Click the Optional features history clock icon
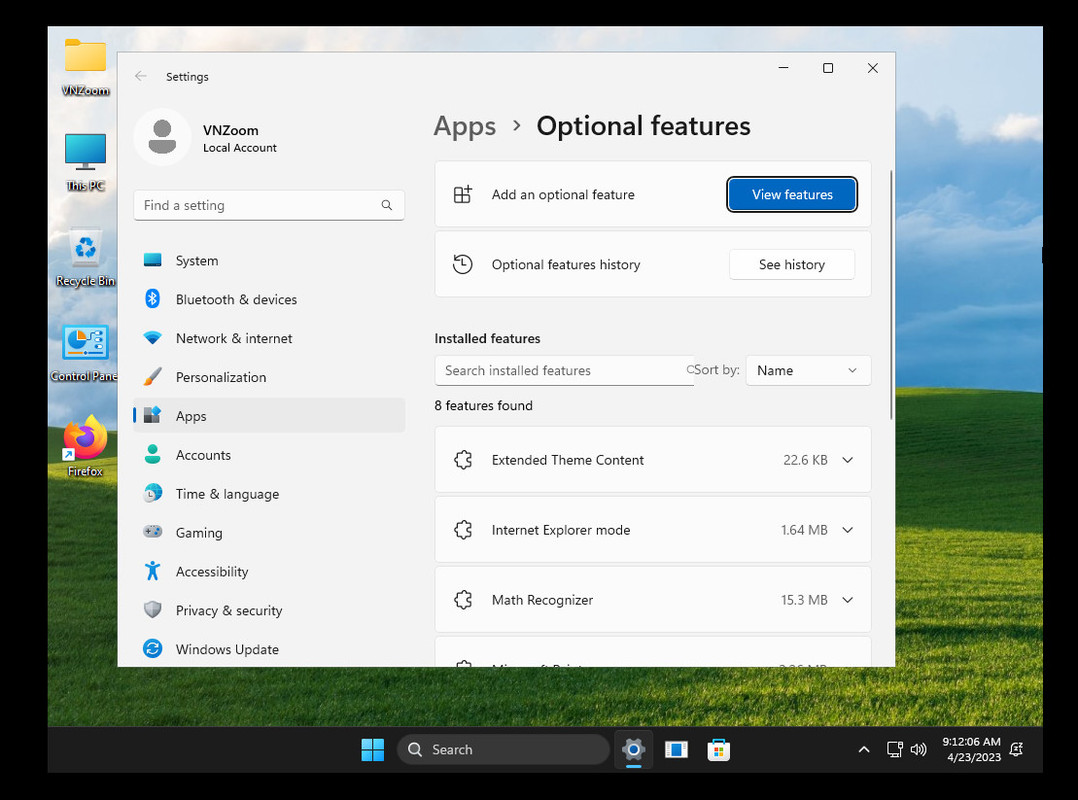 [463, 264]
